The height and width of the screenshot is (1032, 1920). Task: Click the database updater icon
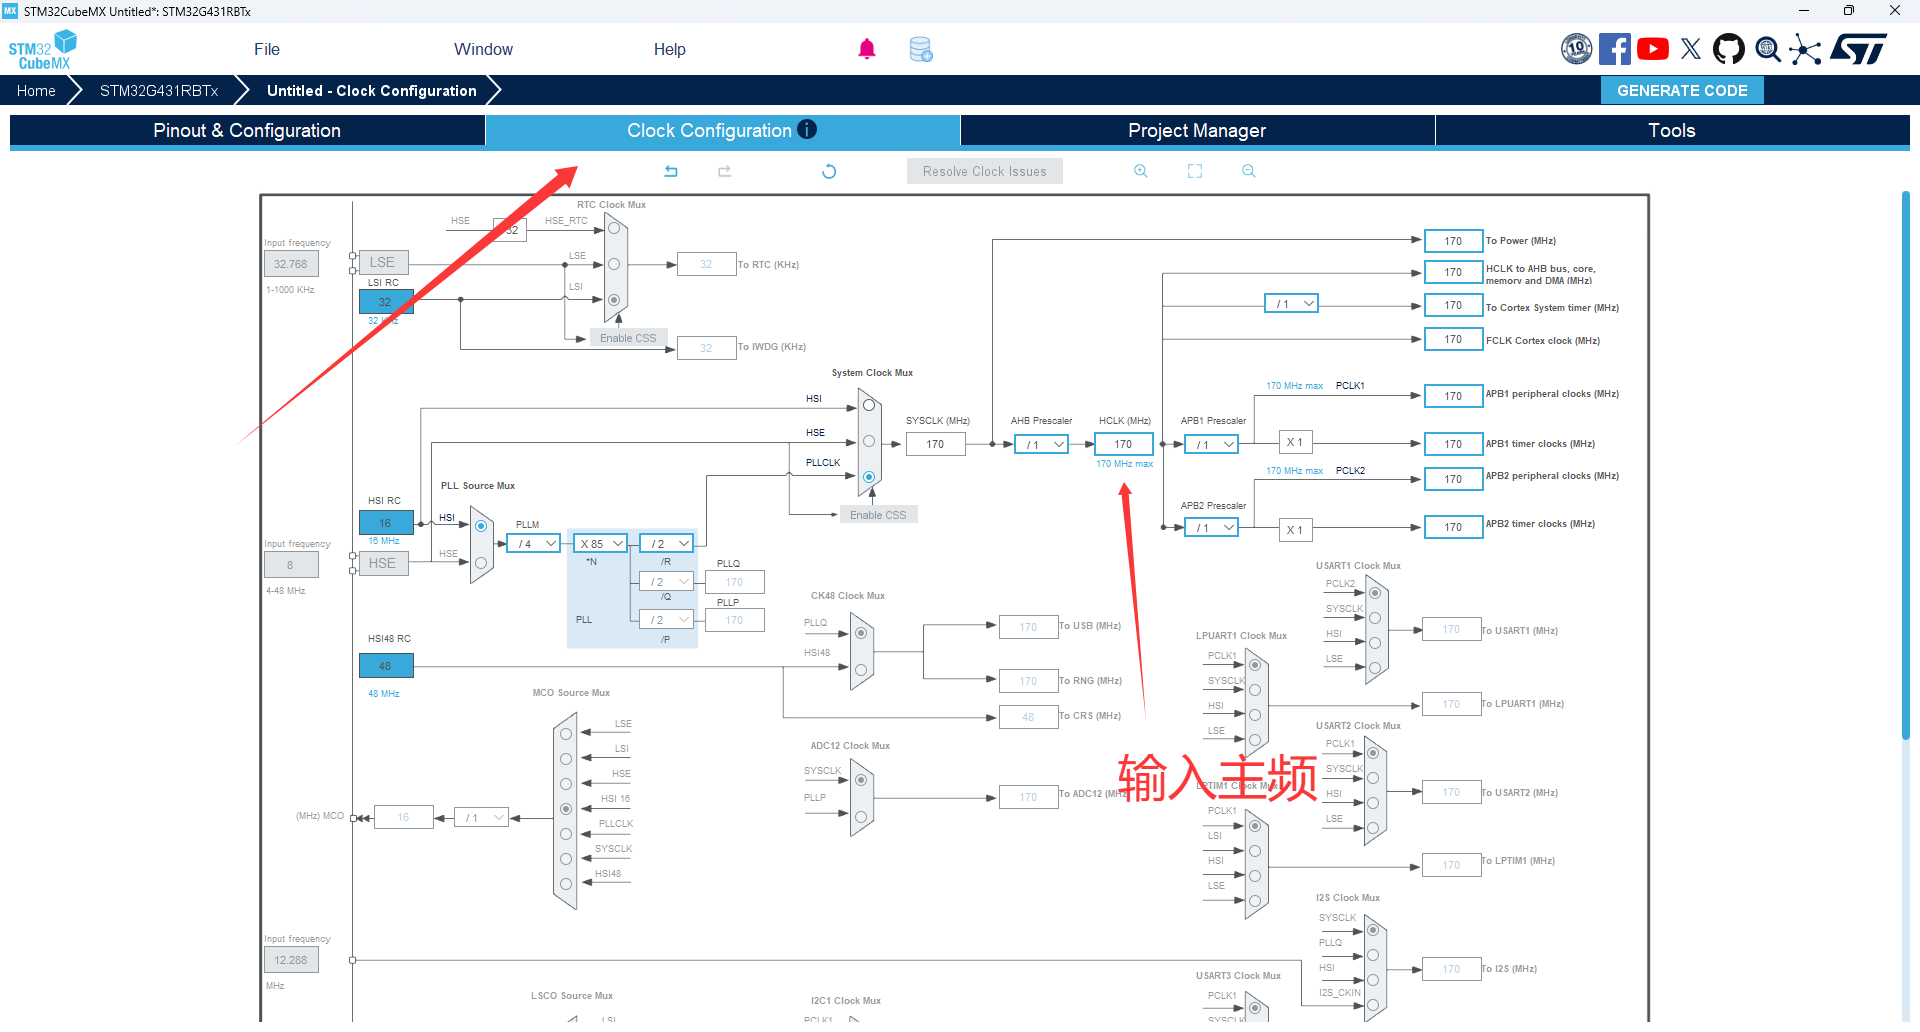pos(921,49)
